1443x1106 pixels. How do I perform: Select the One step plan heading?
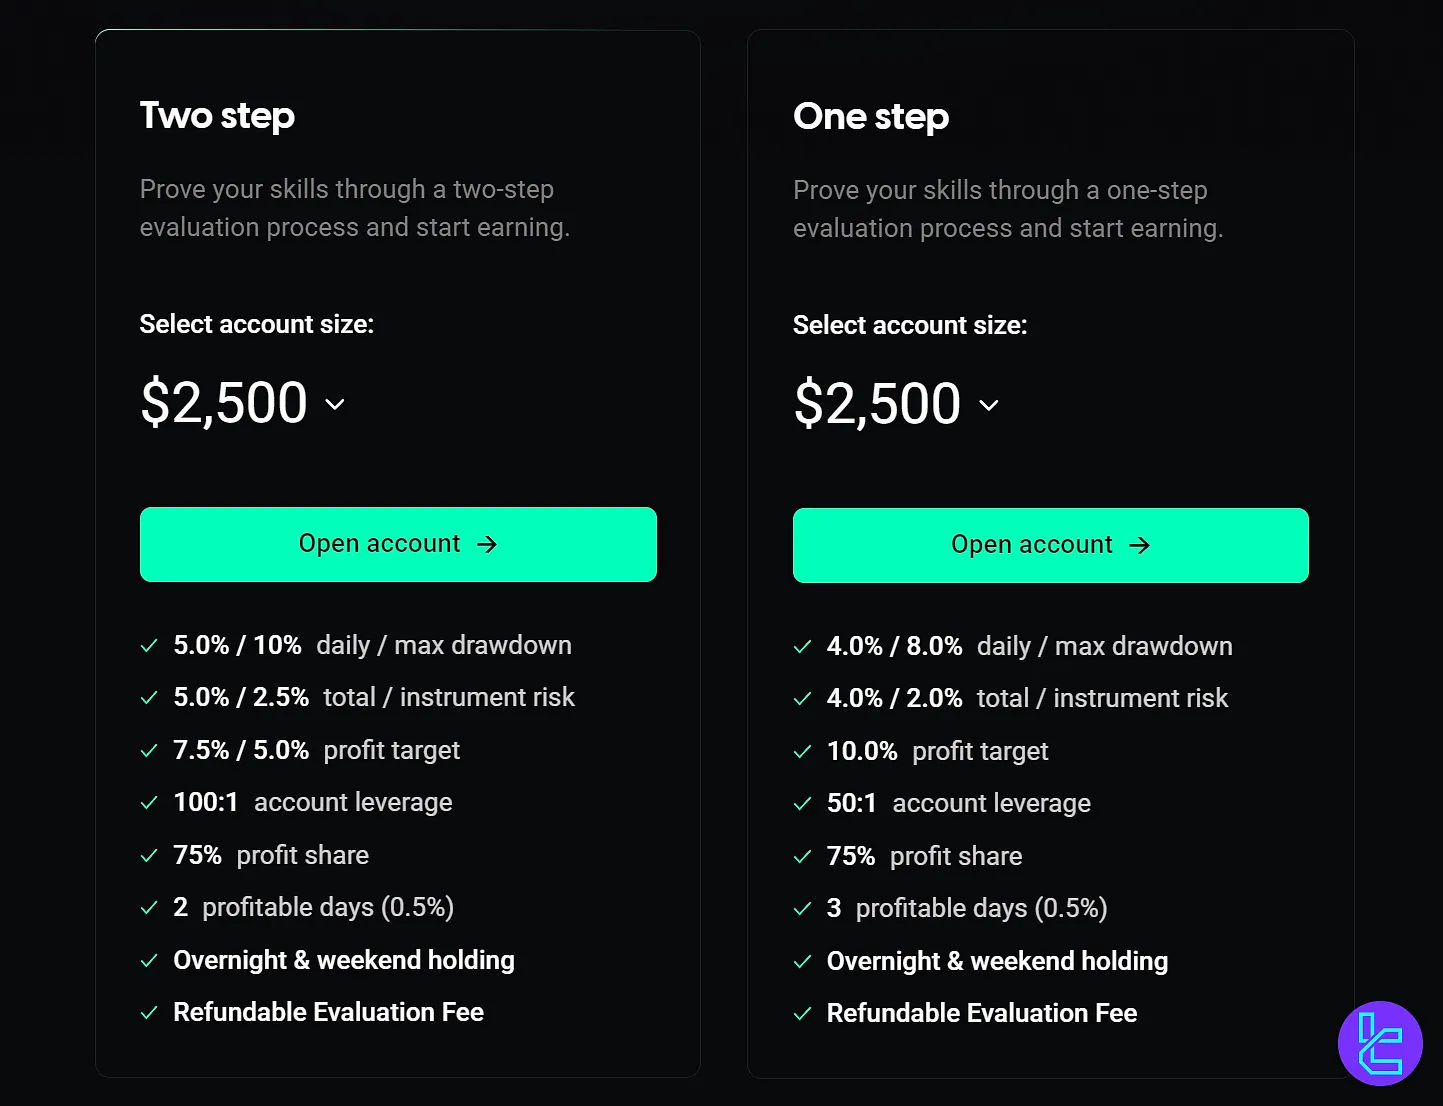(x=871, y=117)
